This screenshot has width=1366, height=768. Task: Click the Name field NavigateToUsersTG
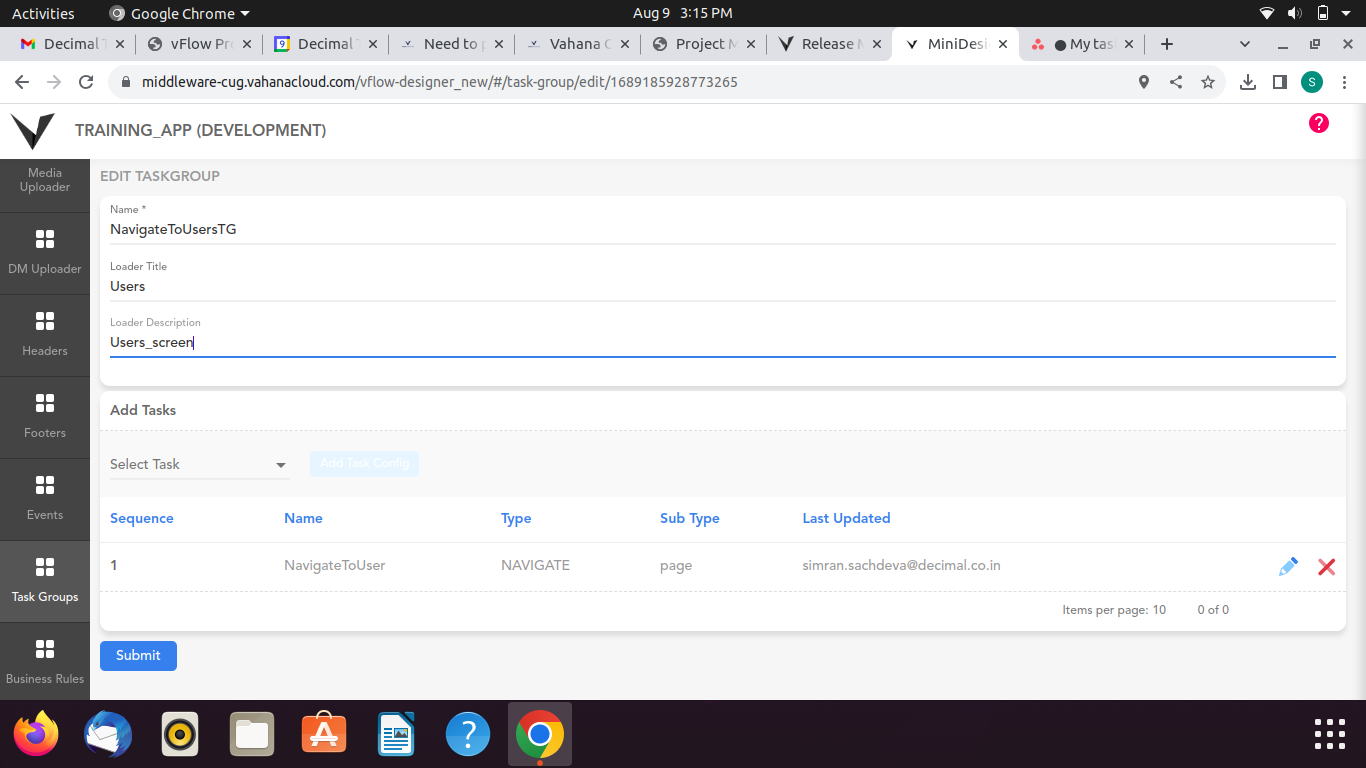click(722, 229)
